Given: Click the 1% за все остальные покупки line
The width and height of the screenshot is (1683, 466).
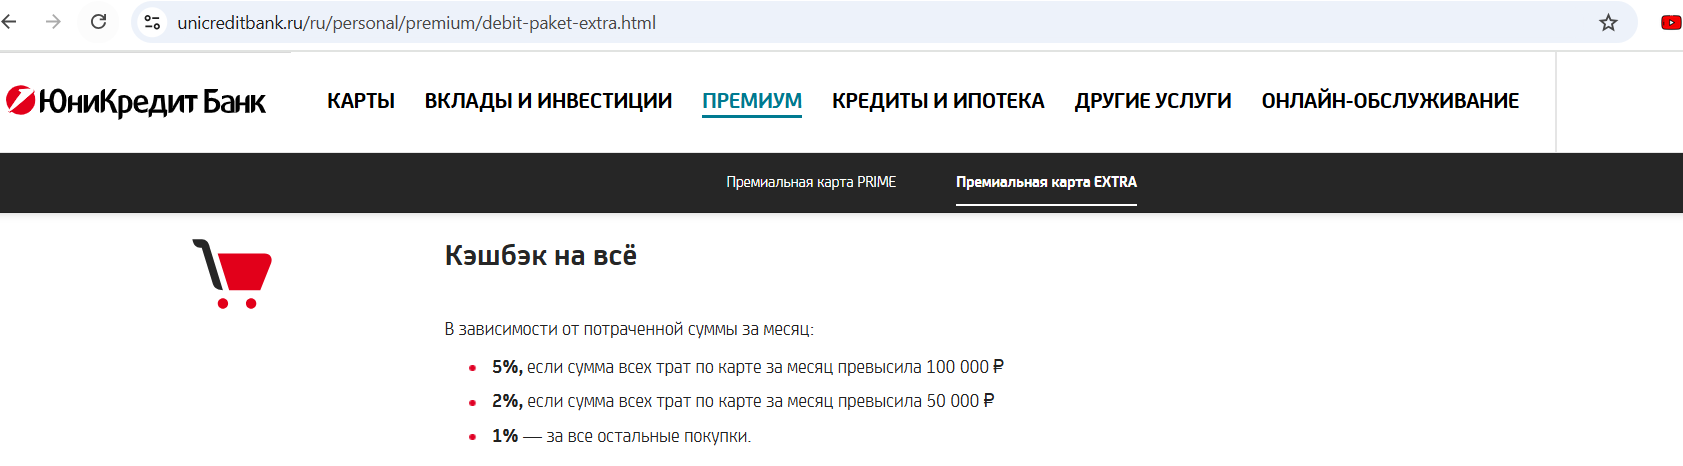Looking at the screenshot, I should pyautogui.click(x=621, y=436).
